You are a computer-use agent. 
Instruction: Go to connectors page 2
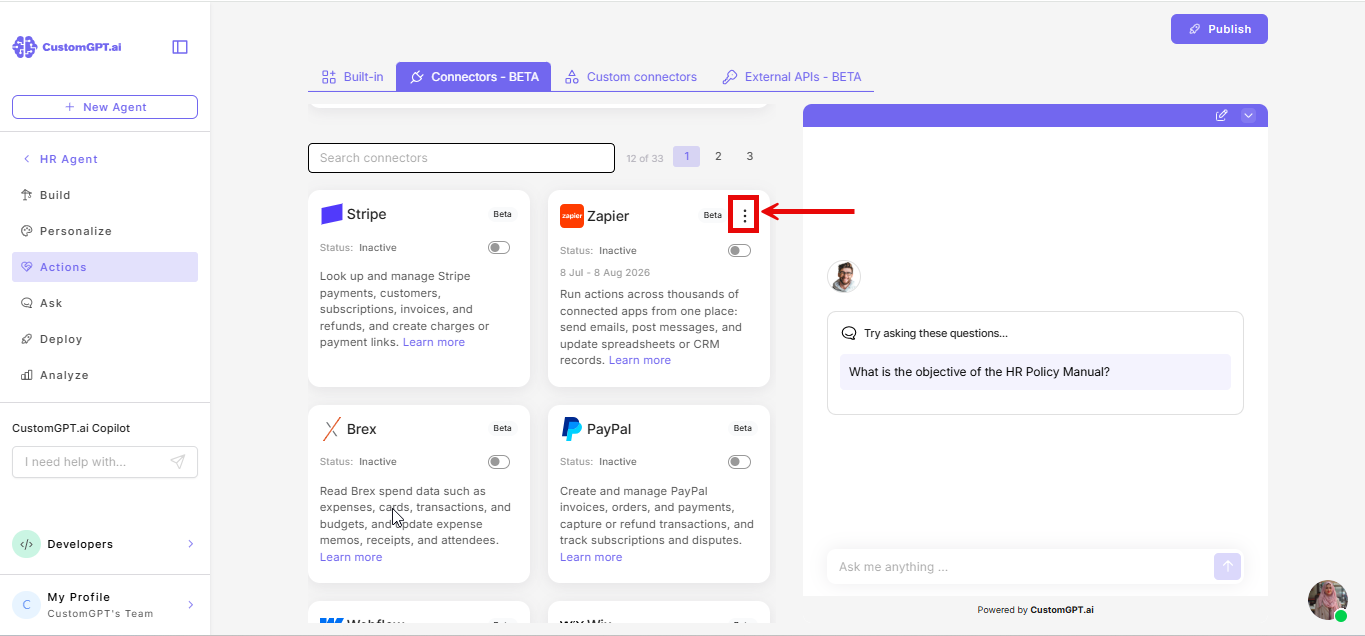click(x=718, y=157)
